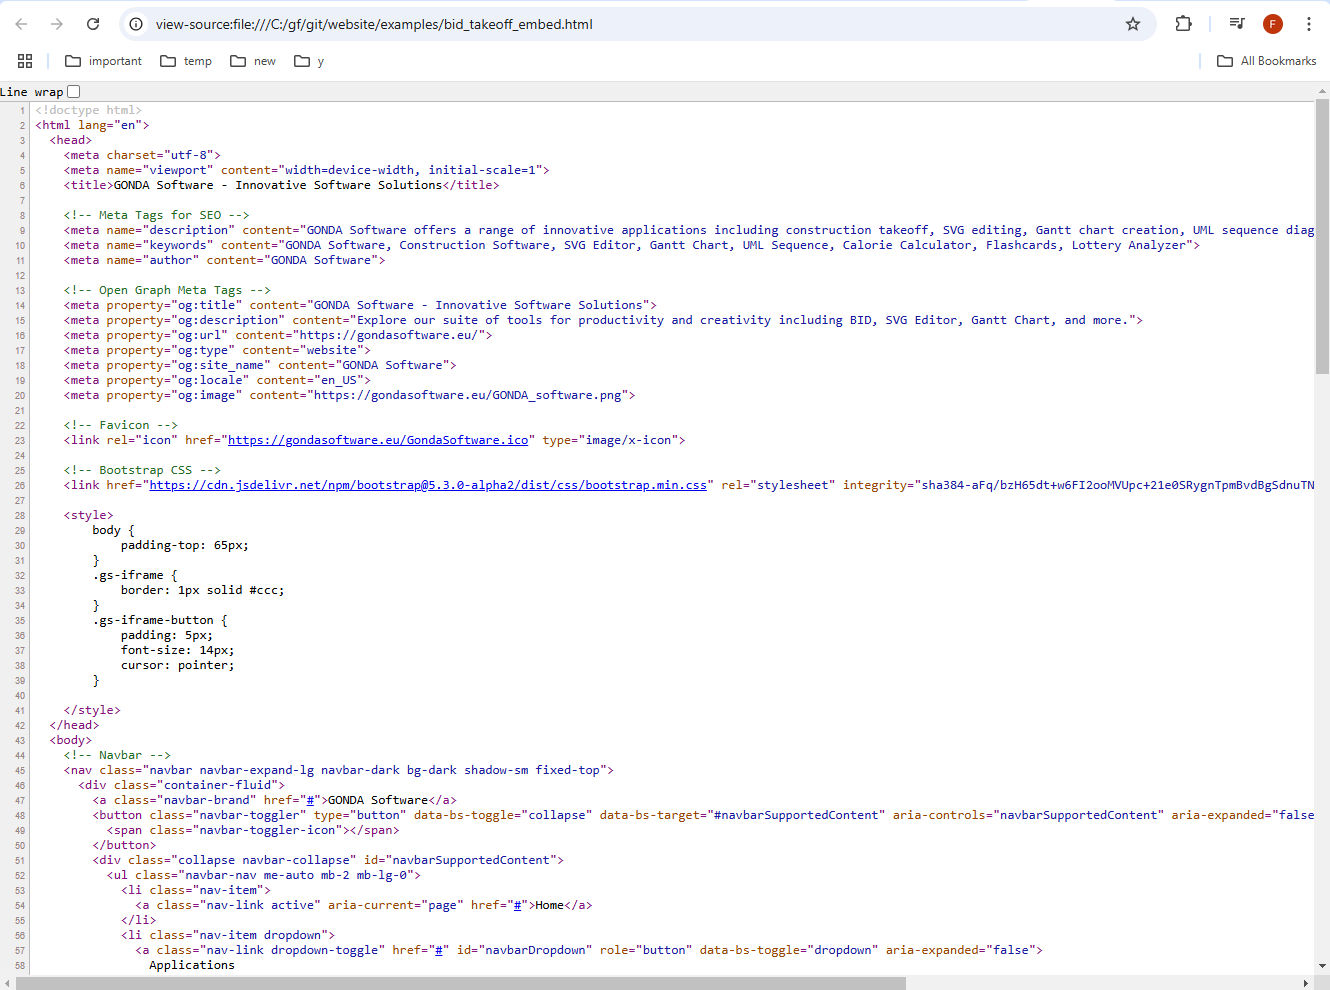Click the vertical scrollbar thumb
Image resolution: width=1330 pixels, height=990 pixels.
click(x=1322, y=237)
